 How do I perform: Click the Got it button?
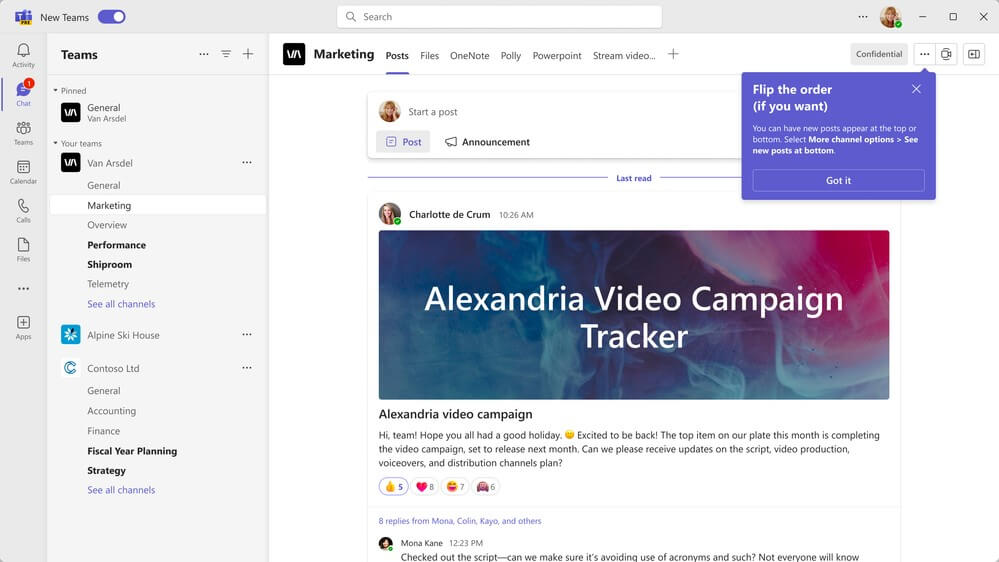coord(838,181)
